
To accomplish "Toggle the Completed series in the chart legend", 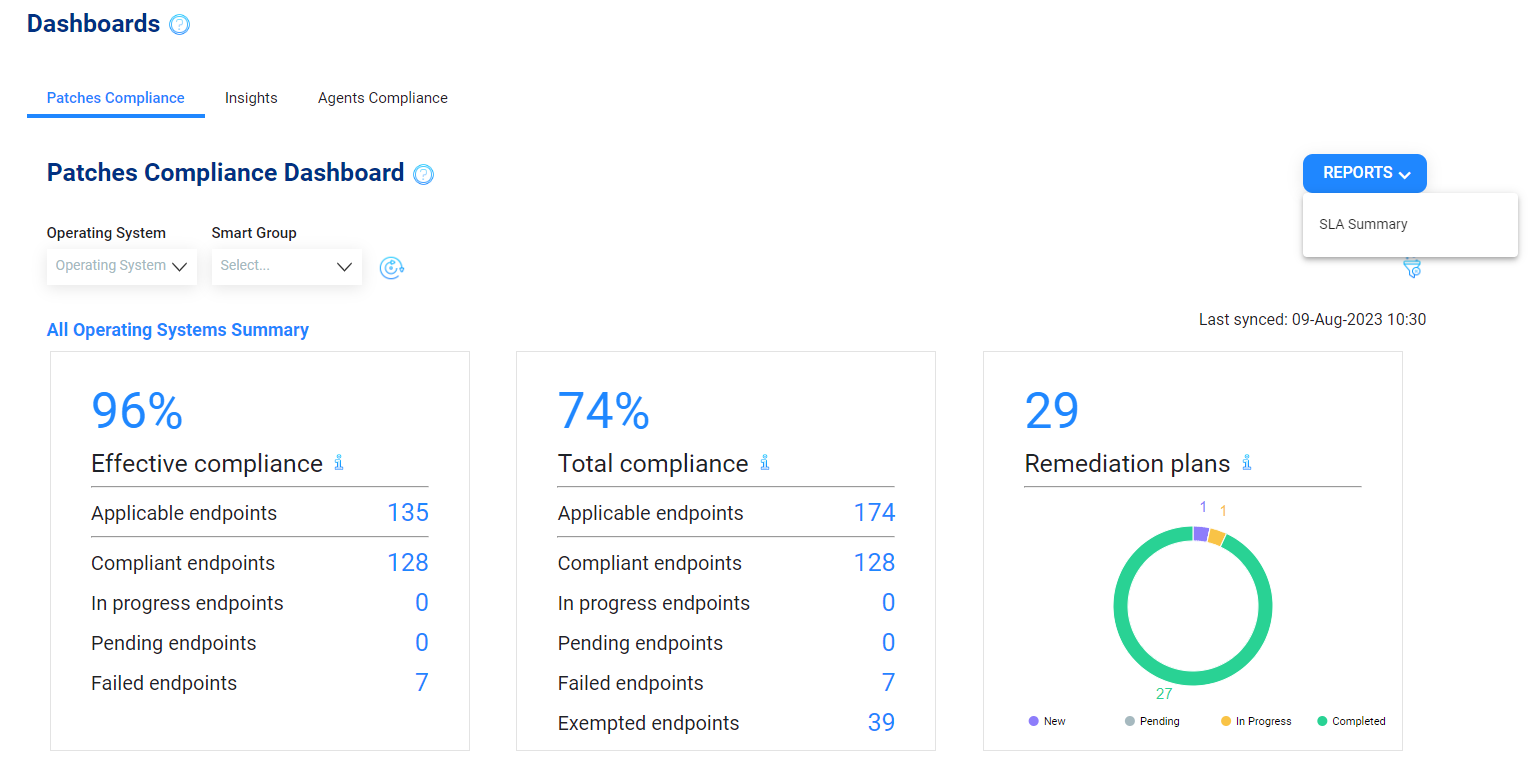I will click(x=1350, y=721).
